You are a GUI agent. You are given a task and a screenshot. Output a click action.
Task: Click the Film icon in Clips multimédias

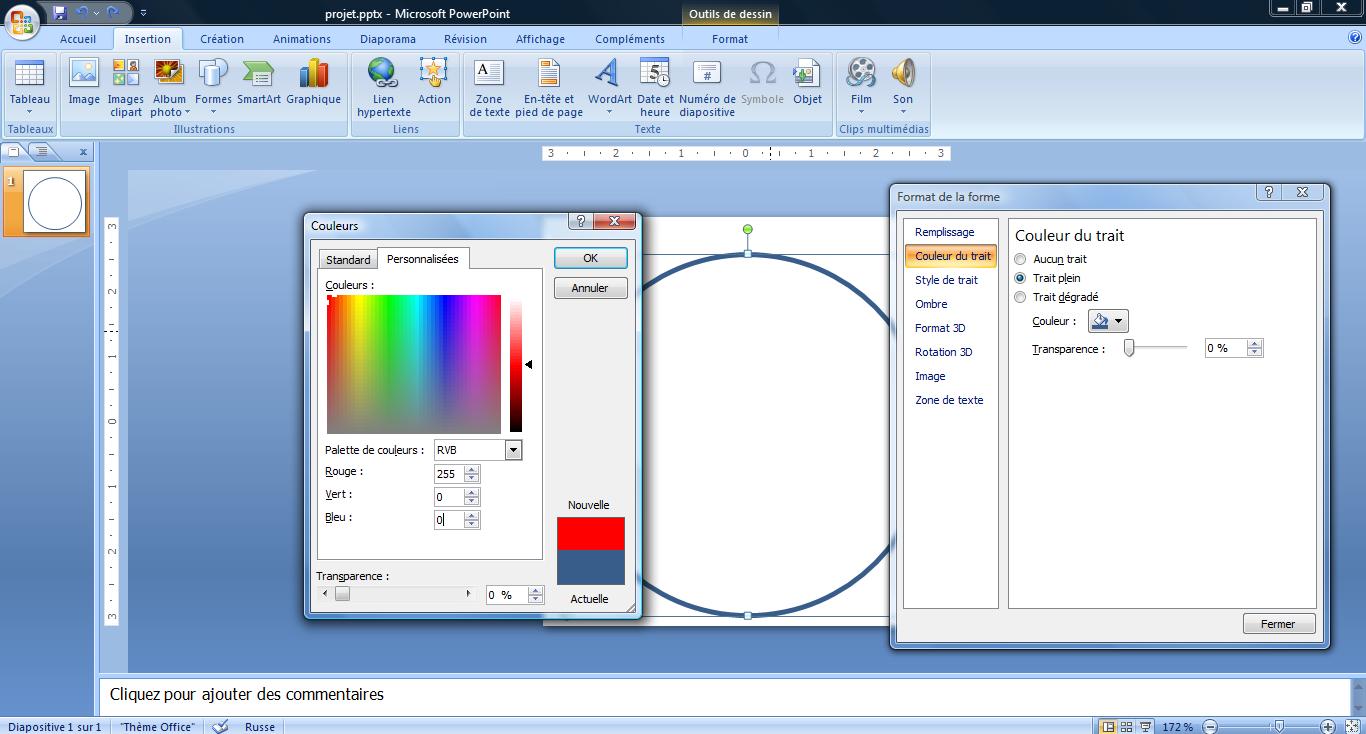pos(861,75)
